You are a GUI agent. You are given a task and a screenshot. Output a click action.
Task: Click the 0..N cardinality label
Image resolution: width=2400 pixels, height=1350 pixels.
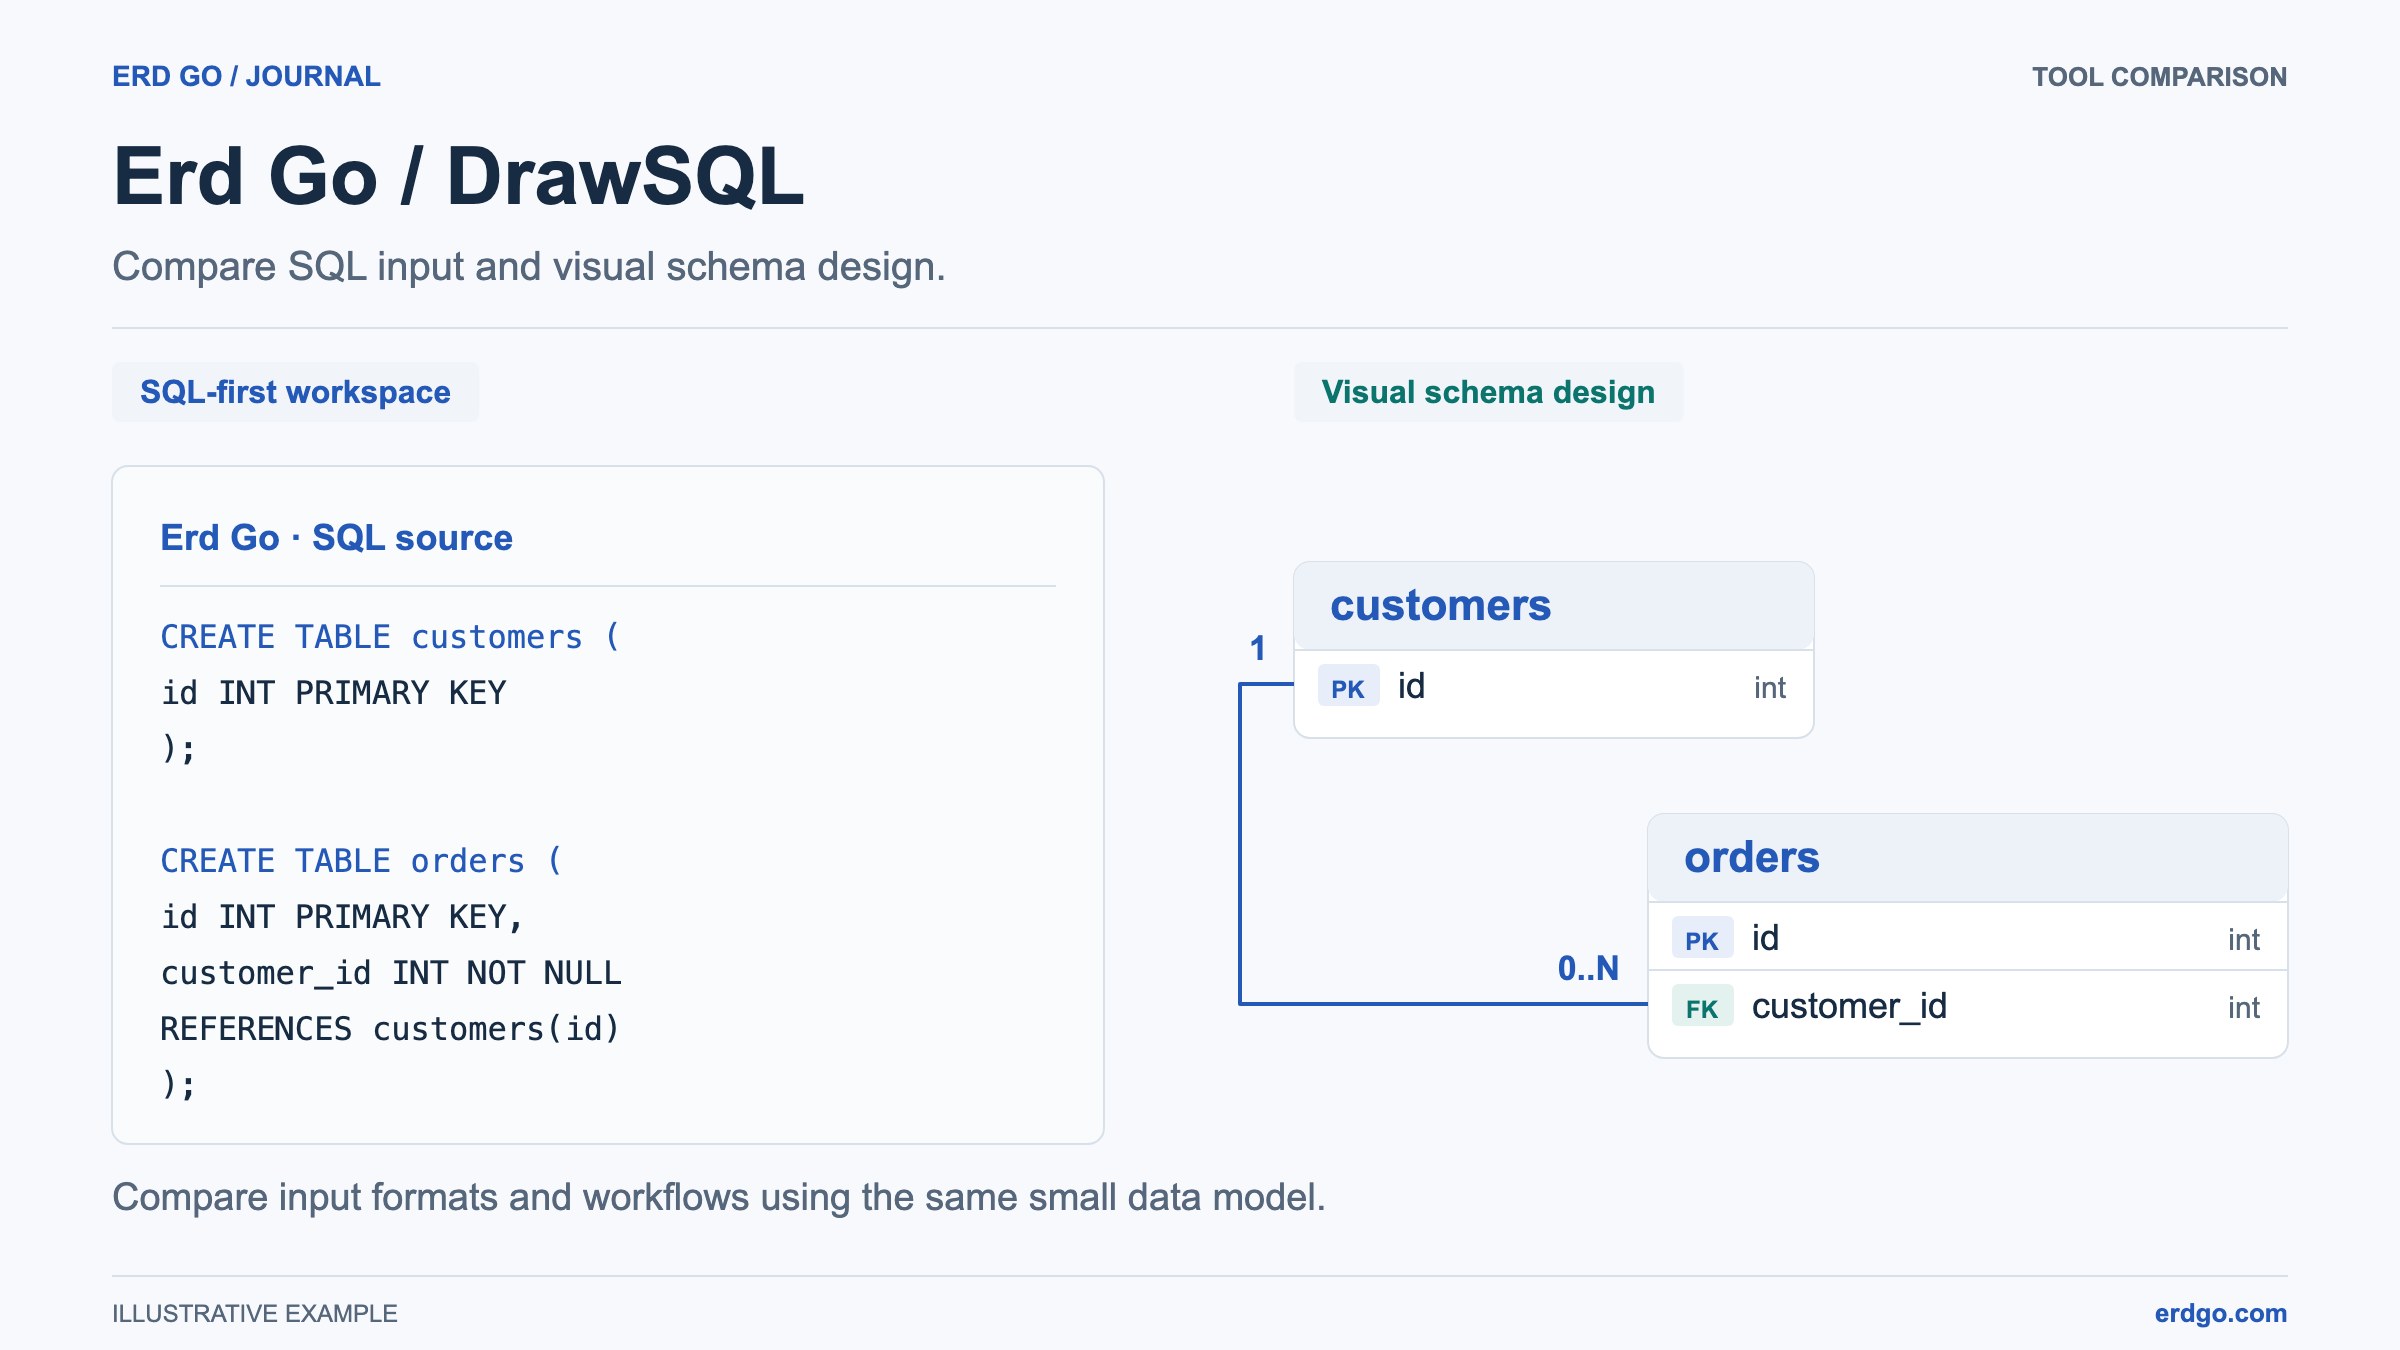point(1588,969)
